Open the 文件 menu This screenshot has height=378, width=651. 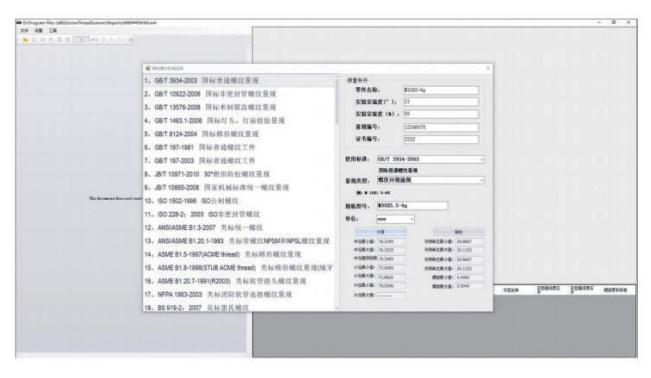[24, 31]
